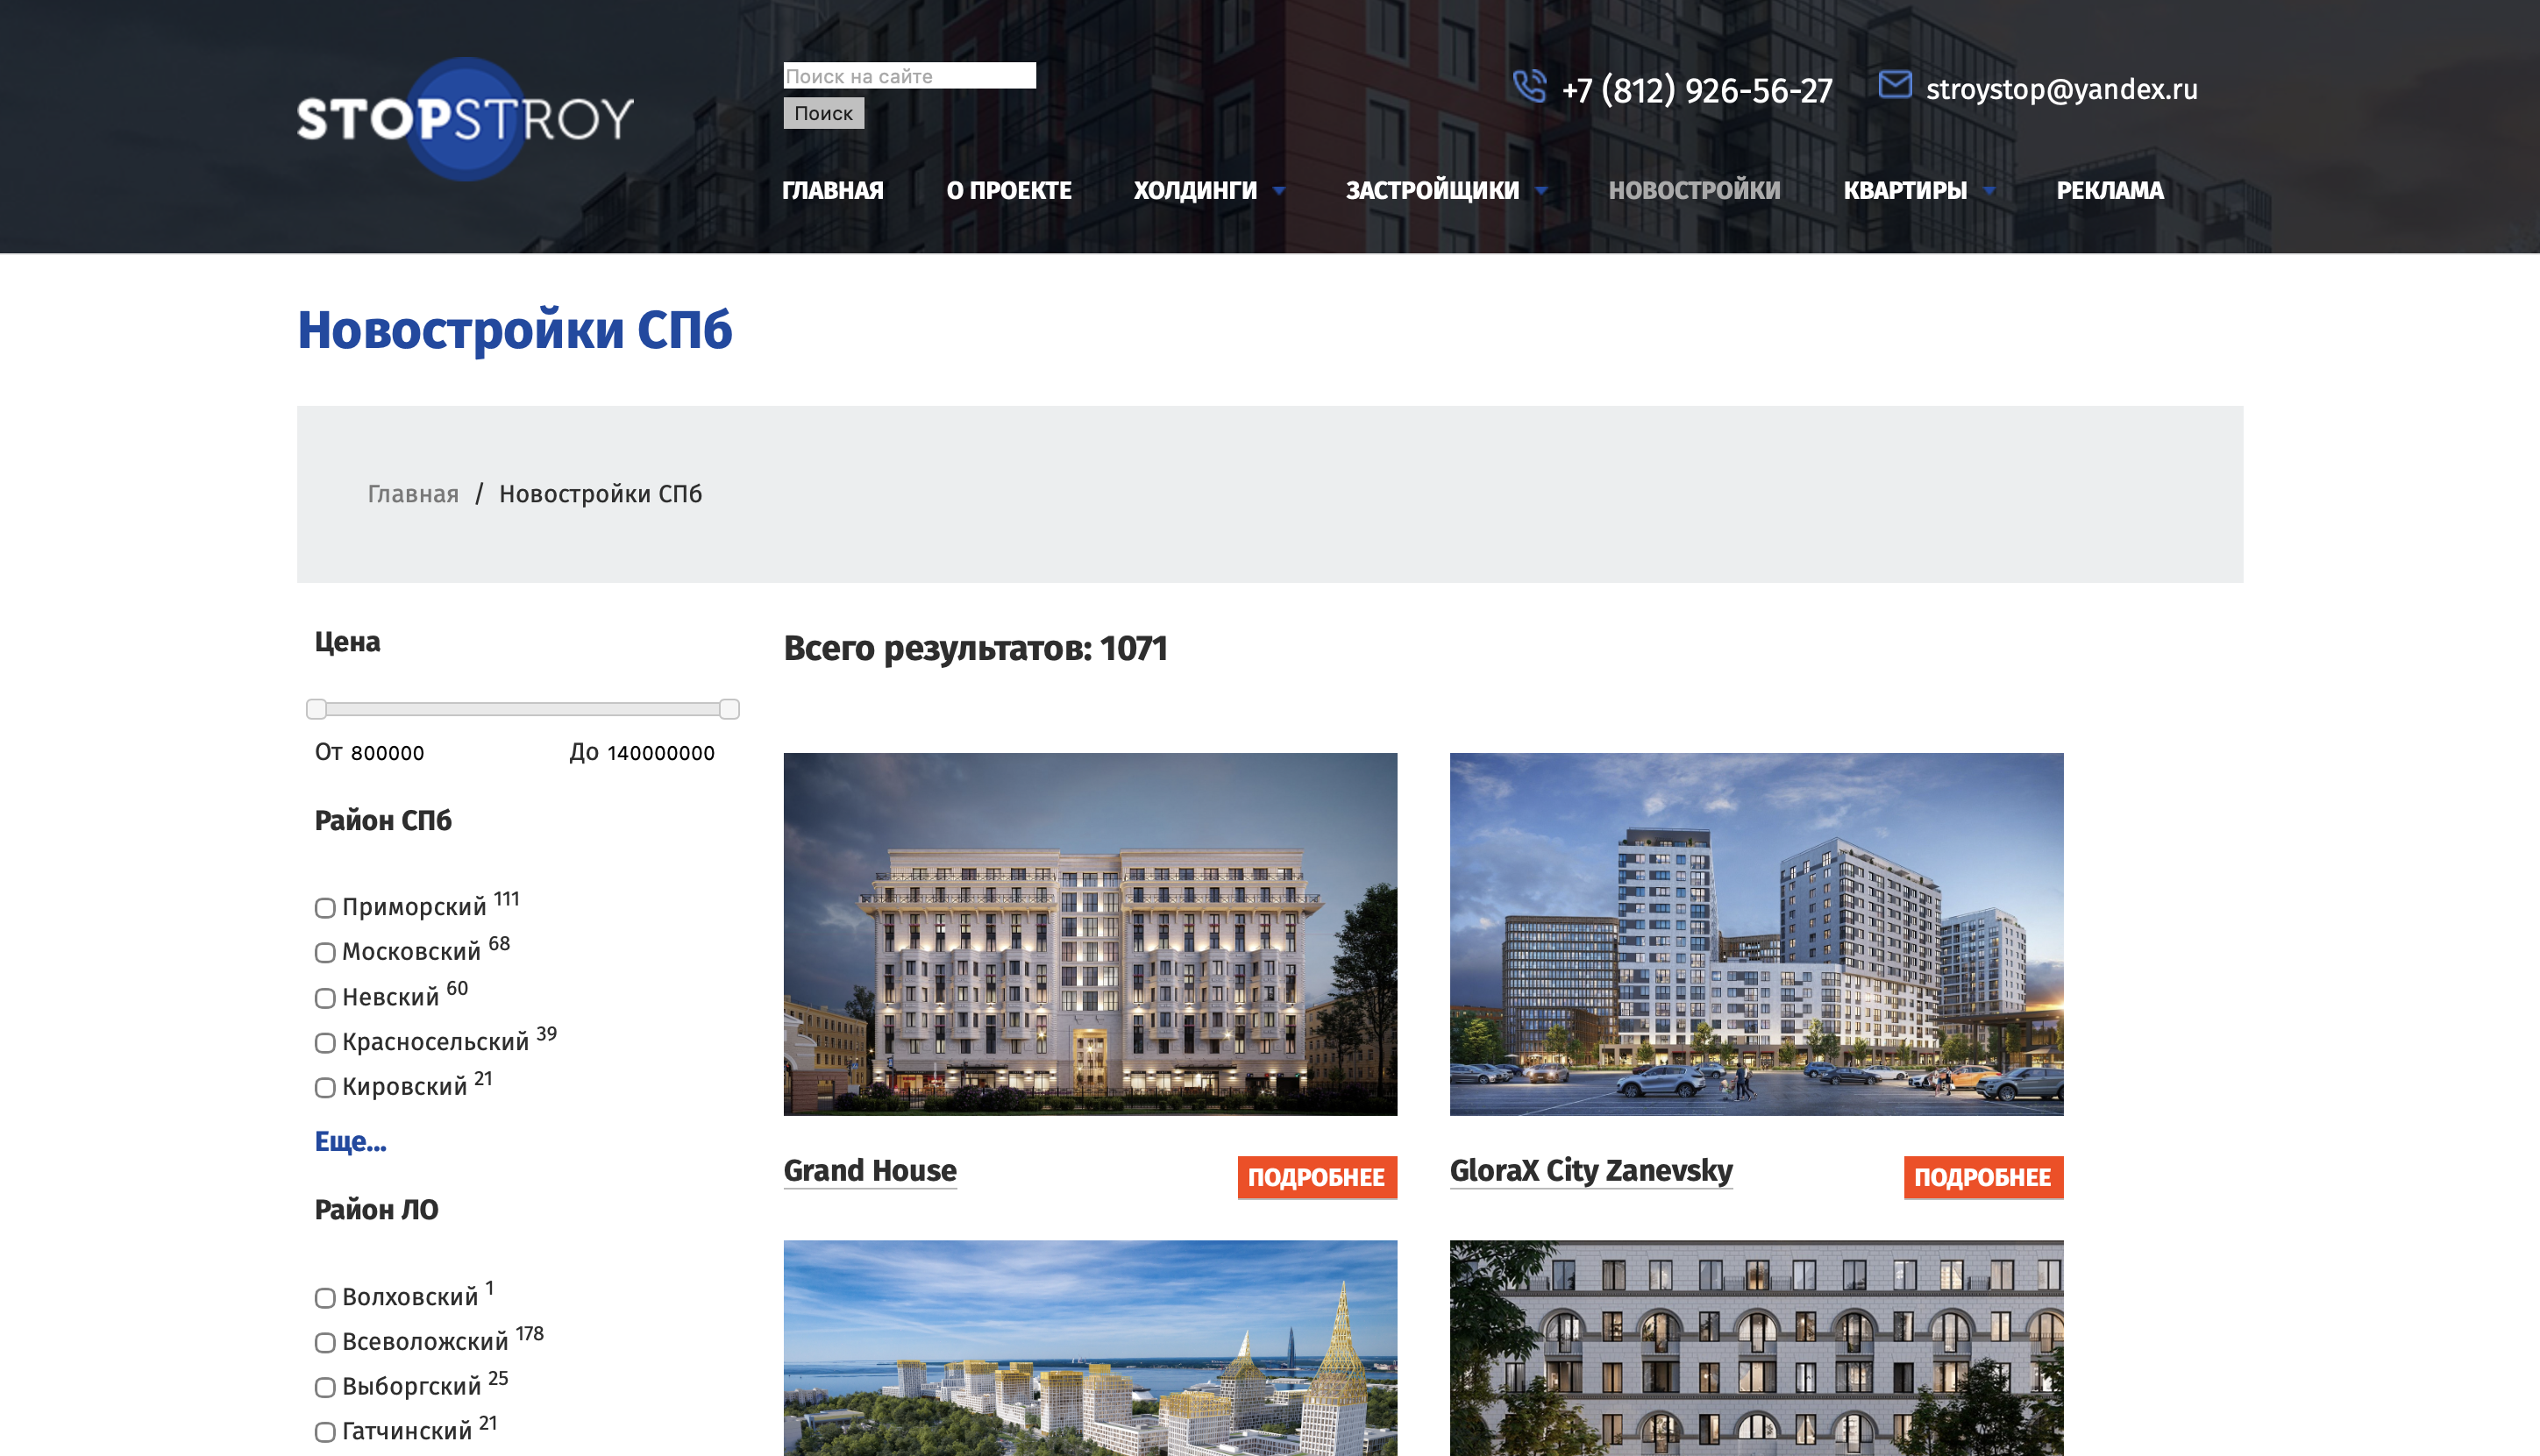Open the ЗАСТРОЙЩИКИ dropdown arrow

pyautogui.click(x=1541, y=191)
